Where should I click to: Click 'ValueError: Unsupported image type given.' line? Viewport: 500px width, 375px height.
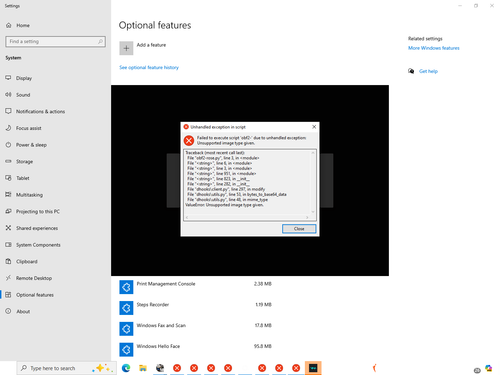[224, 205]
